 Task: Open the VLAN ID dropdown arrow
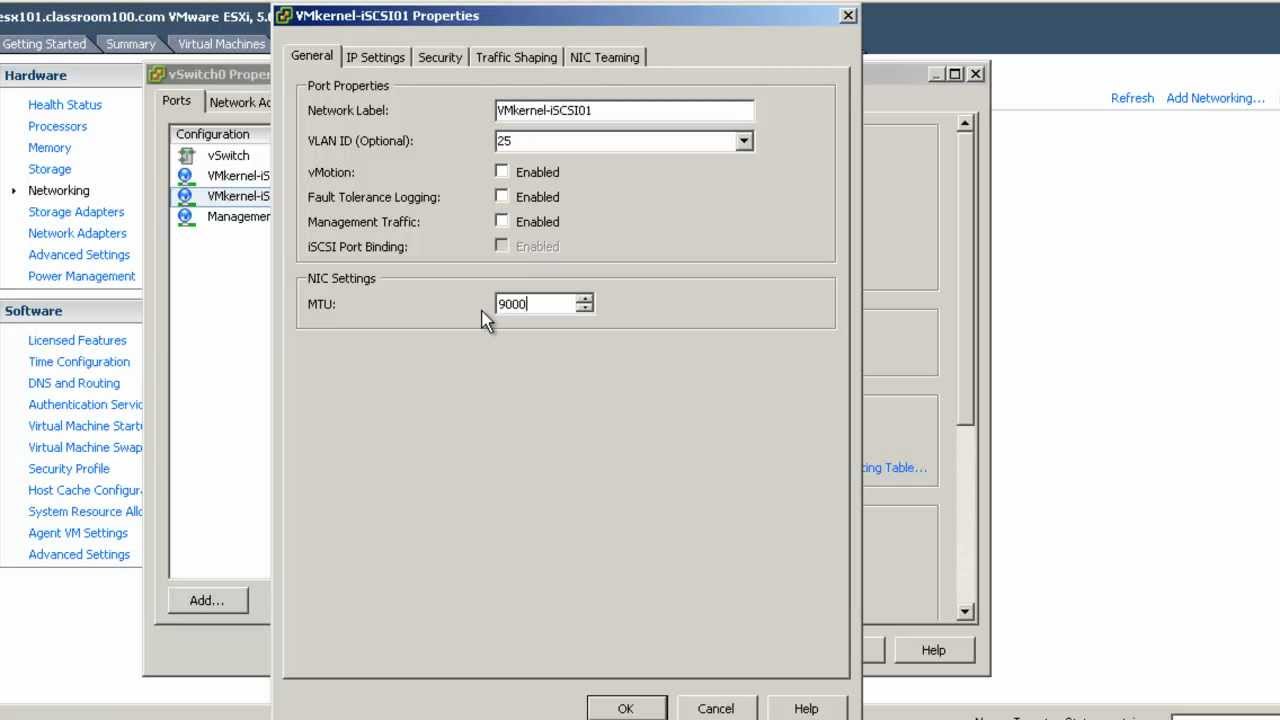coord(744,141)
